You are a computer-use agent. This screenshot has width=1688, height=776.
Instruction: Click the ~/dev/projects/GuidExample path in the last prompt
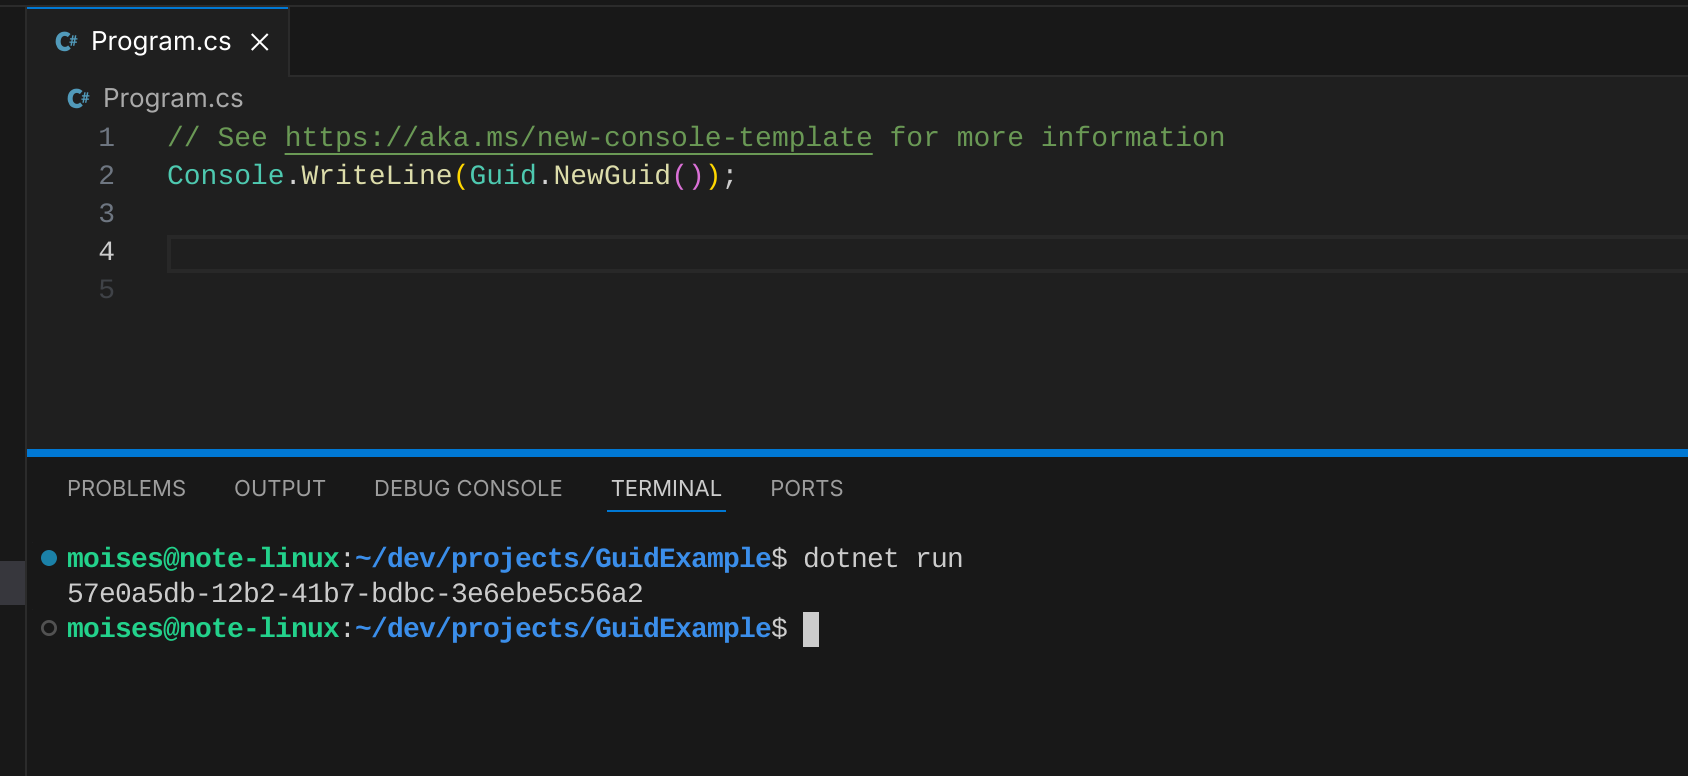[x=563, y=628]
